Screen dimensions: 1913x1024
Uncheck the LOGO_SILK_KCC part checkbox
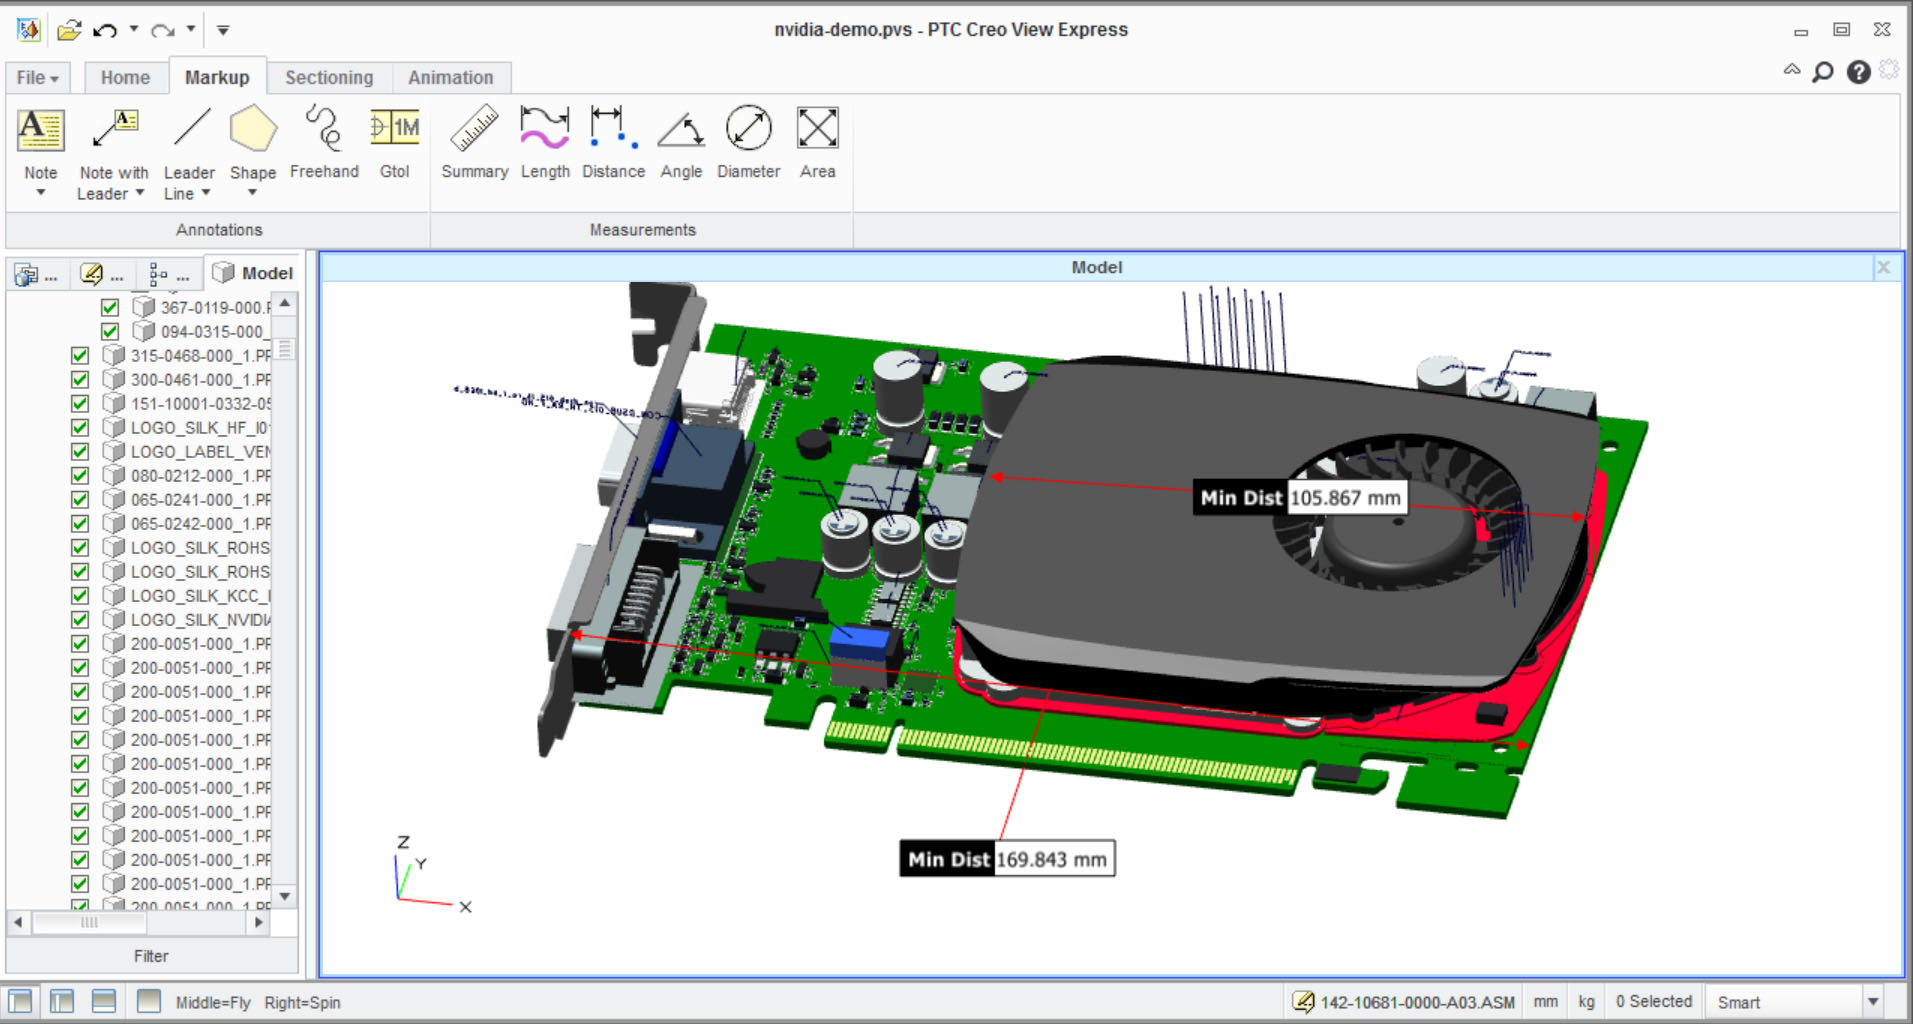(x=80, y=595)
